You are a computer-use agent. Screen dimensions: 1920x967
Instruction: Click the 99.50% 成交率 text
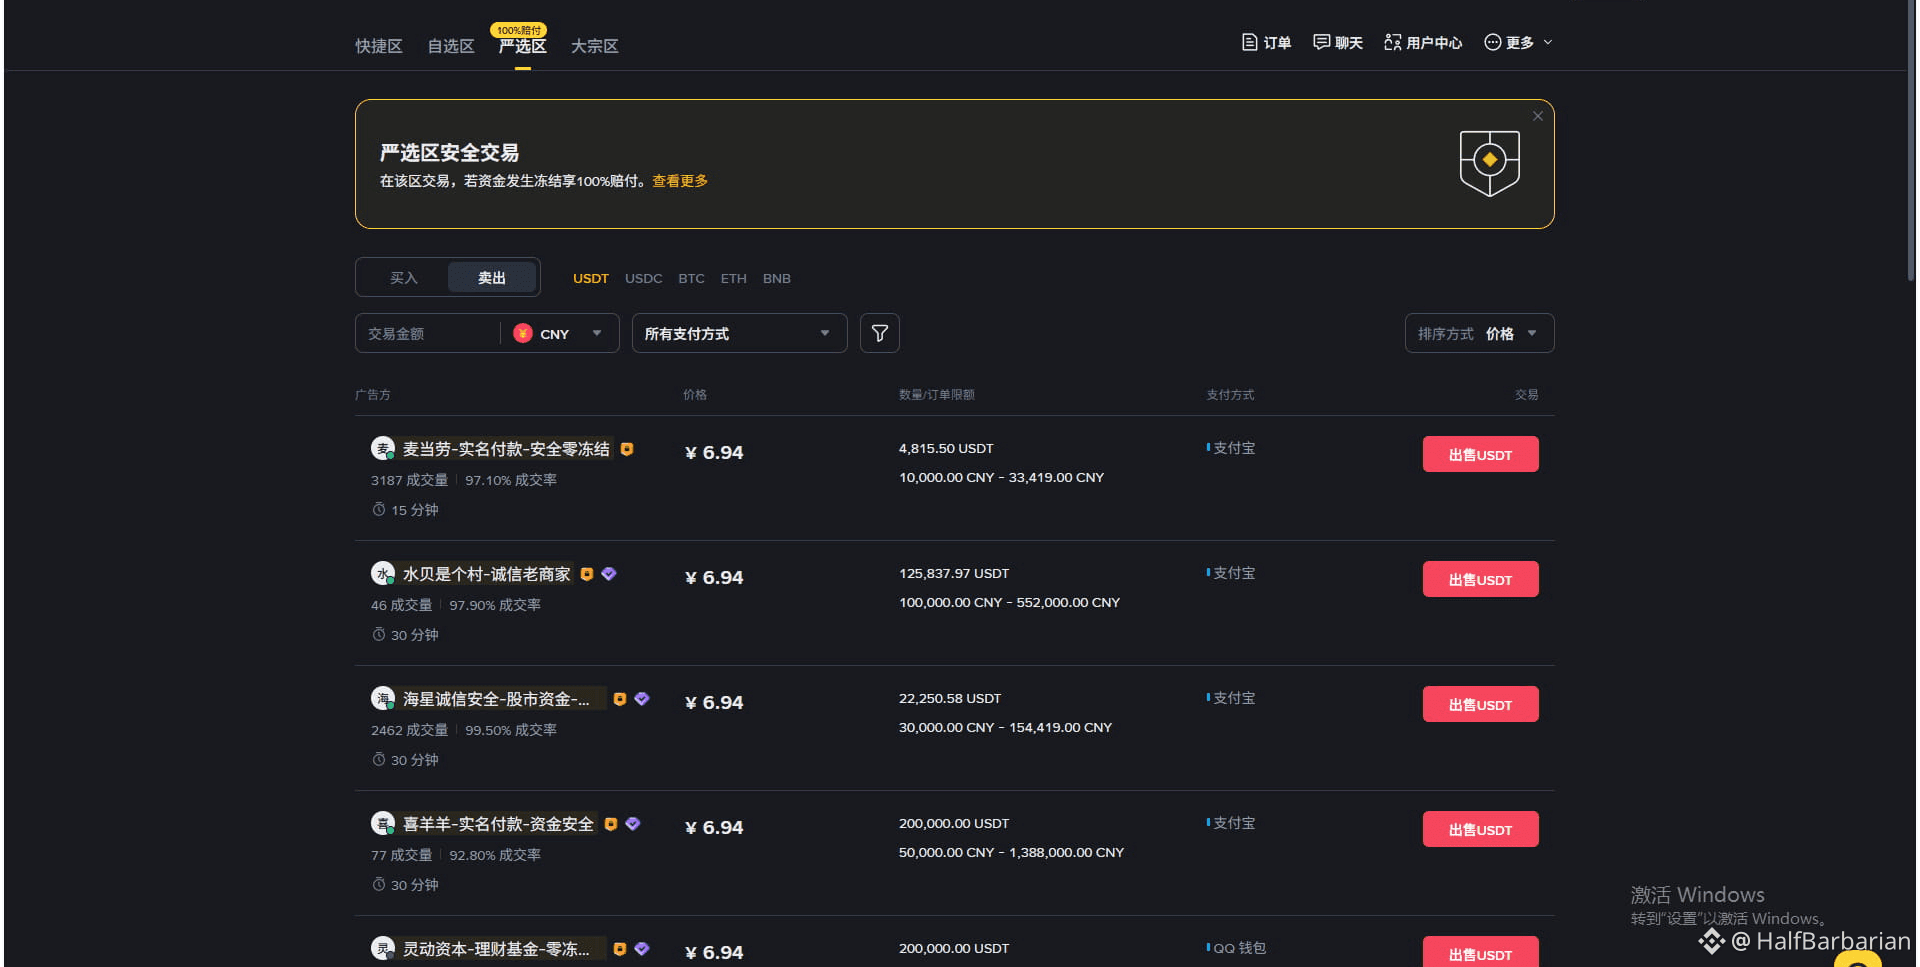[x=511, y=730]
